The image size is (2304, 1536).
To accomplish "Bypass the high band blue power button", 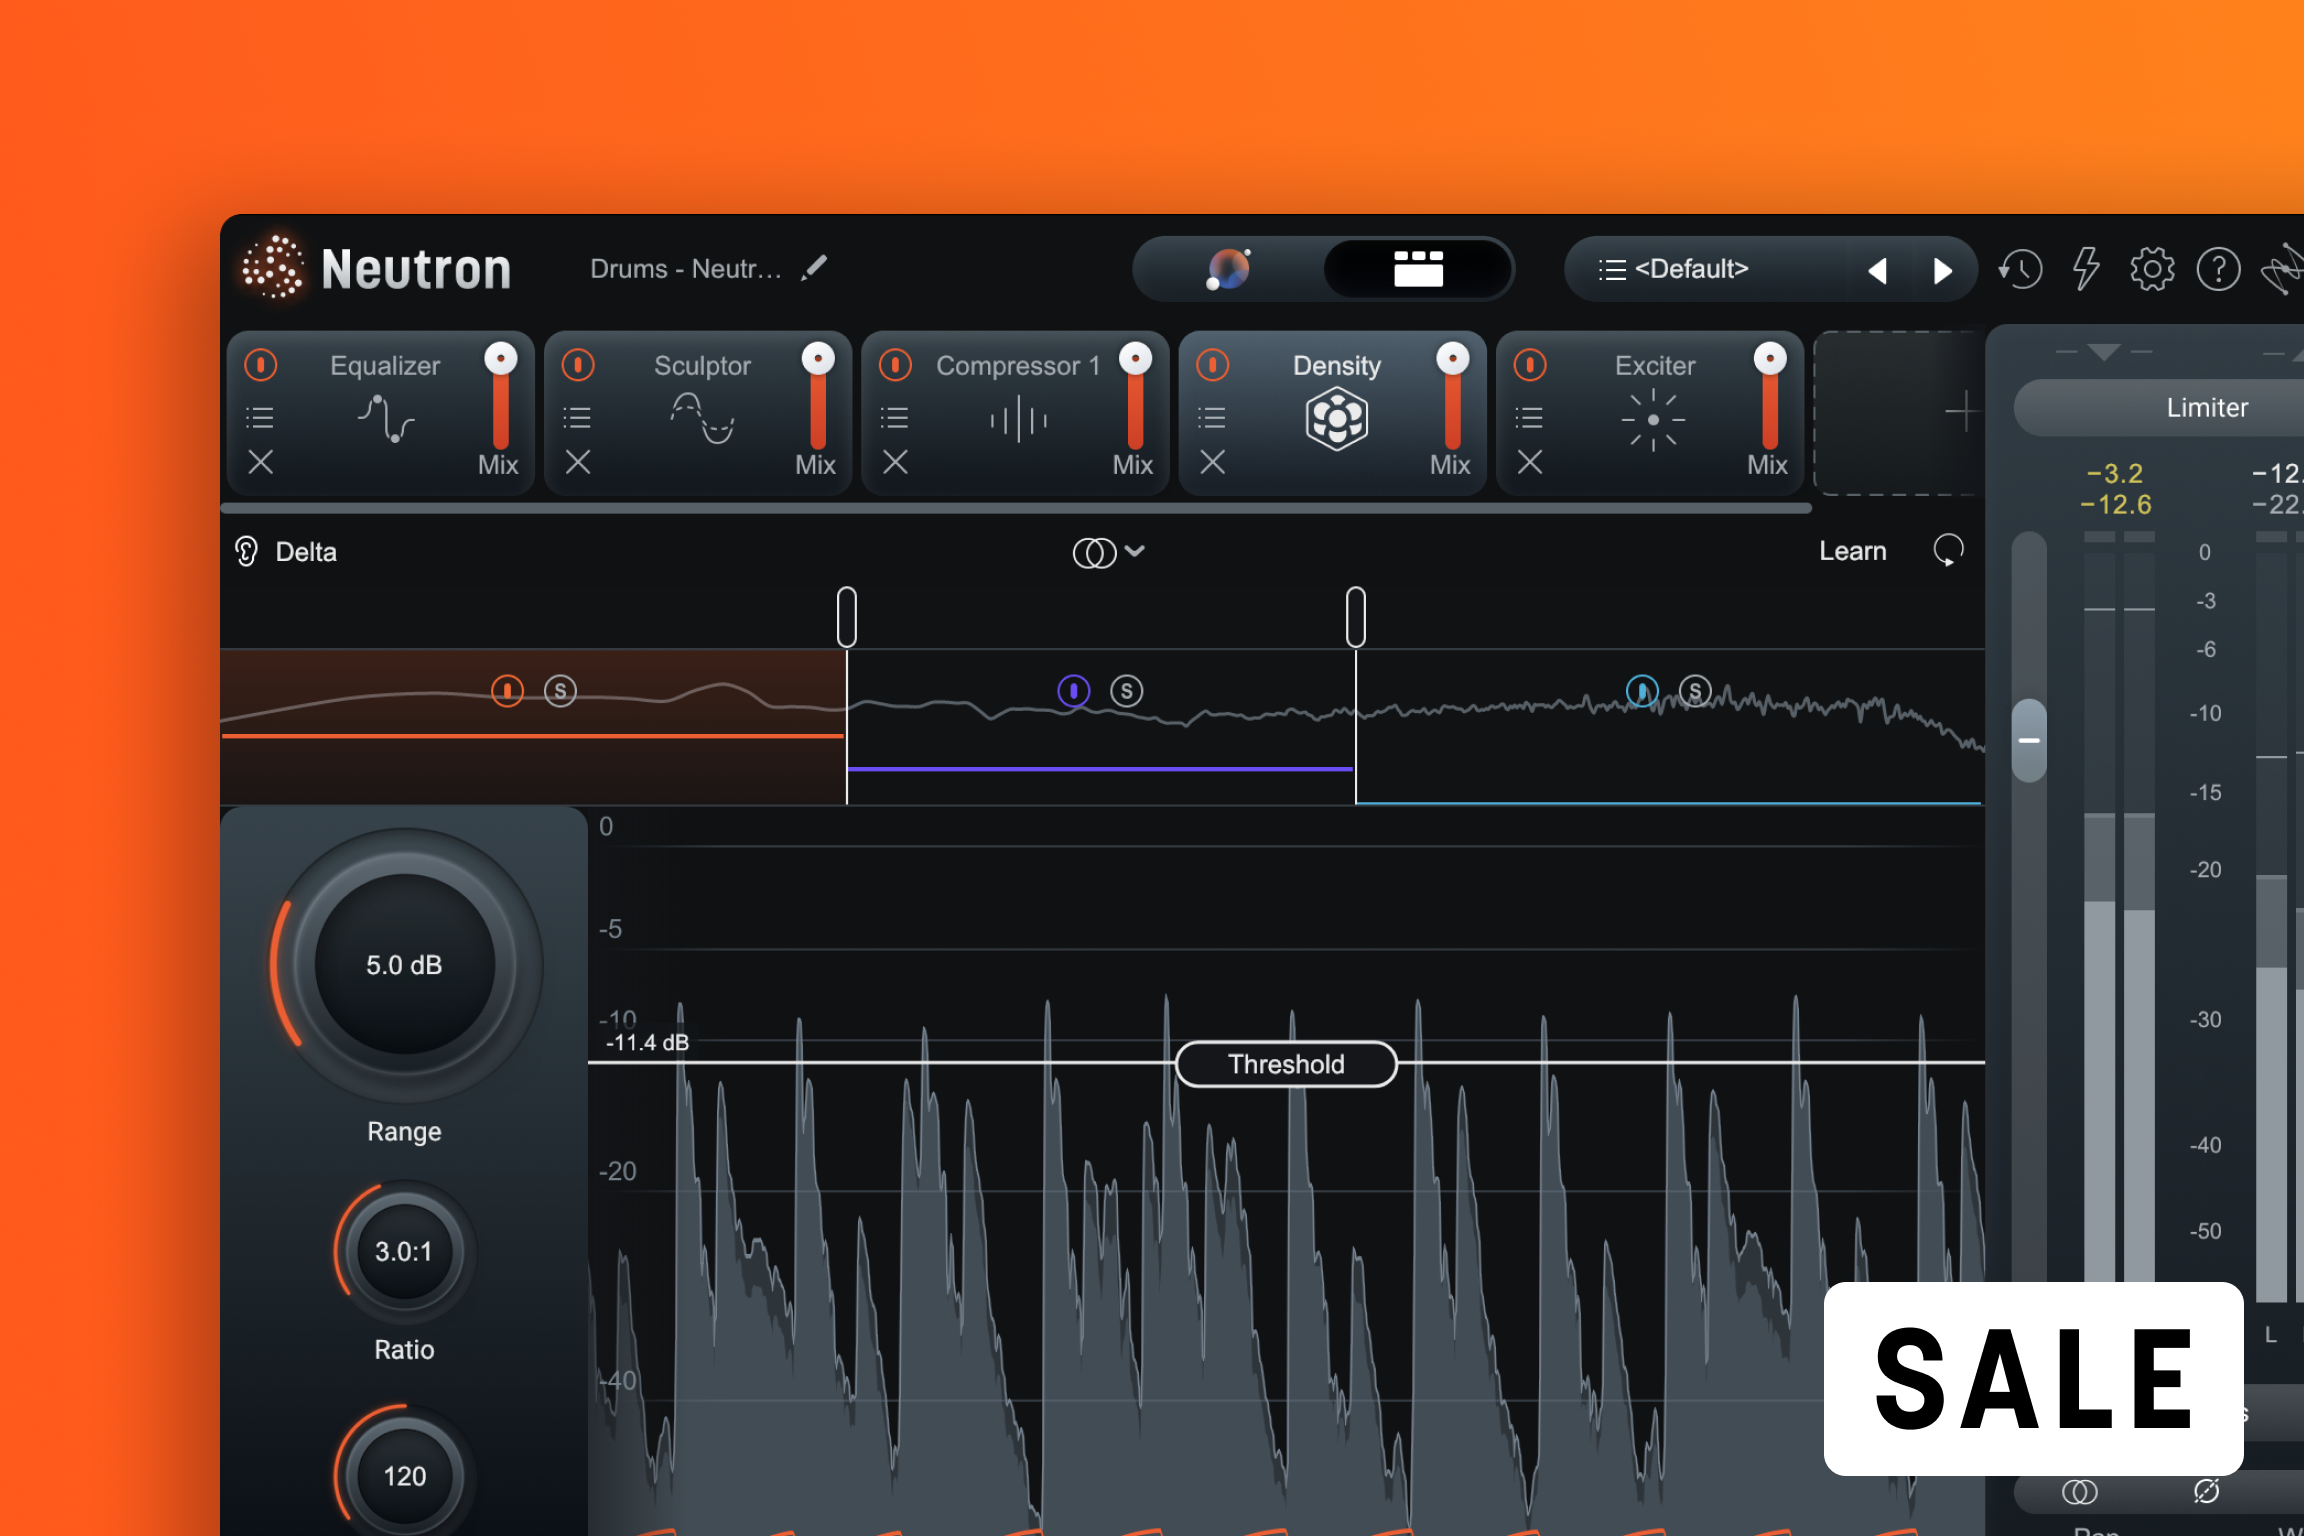I will click(1642, 690).
